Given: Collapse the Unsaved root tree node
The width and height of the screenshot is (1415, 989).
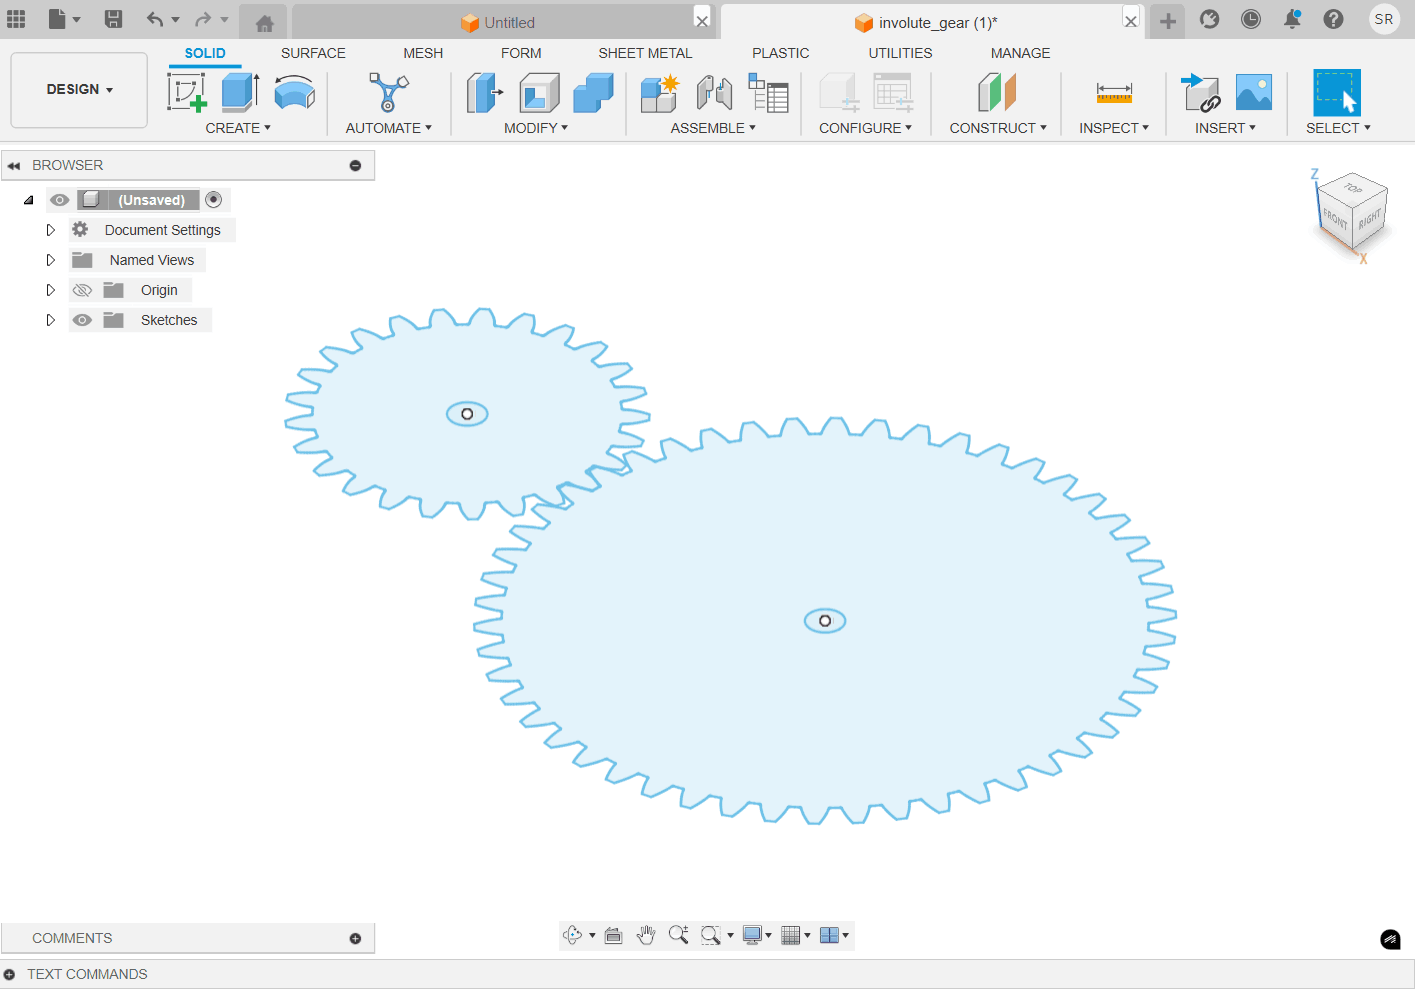Looking at the screenshot, I should pos(29,200).
